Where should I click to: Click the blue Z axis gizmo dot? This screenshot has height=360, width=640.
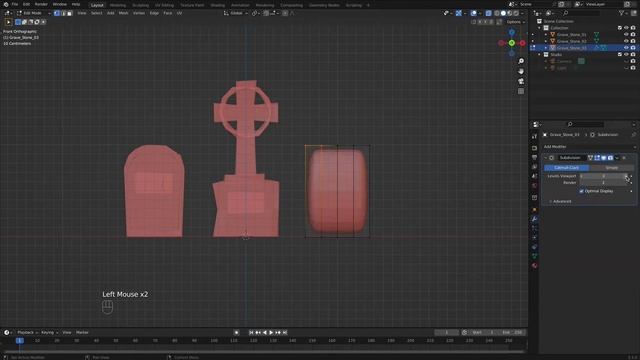(511, 32)
